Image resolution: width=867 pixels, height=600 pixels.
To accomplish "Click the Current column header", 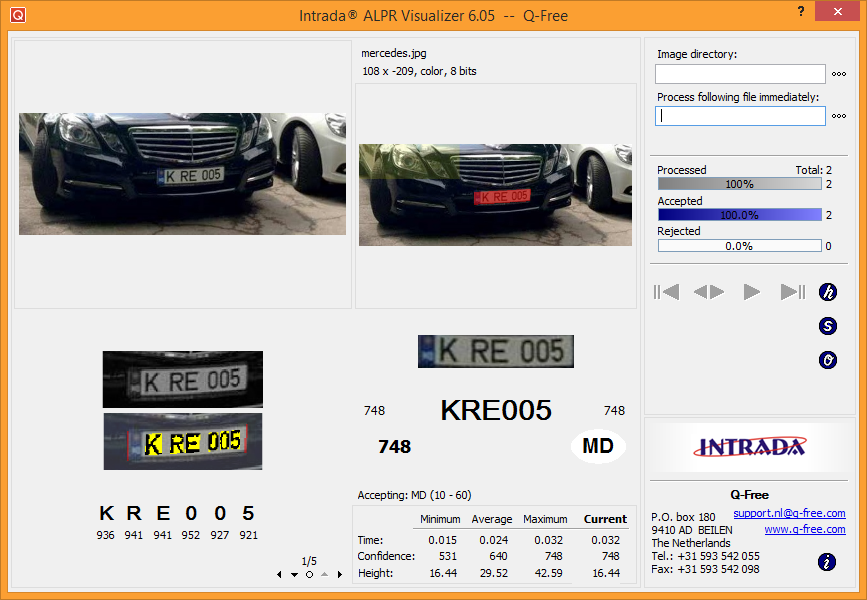I will 605,519.
